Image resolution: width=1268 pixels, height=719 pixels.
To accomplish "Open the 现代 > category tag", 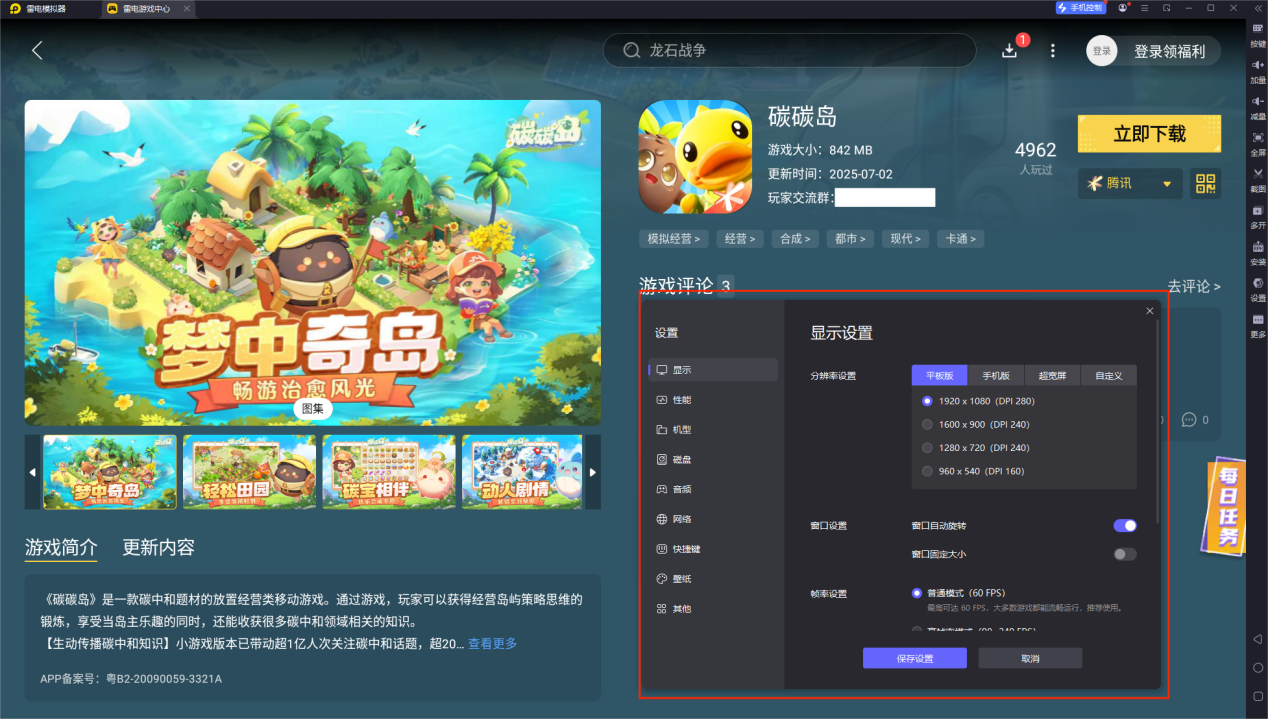I will pyautogui.click(x=907, y=239).
